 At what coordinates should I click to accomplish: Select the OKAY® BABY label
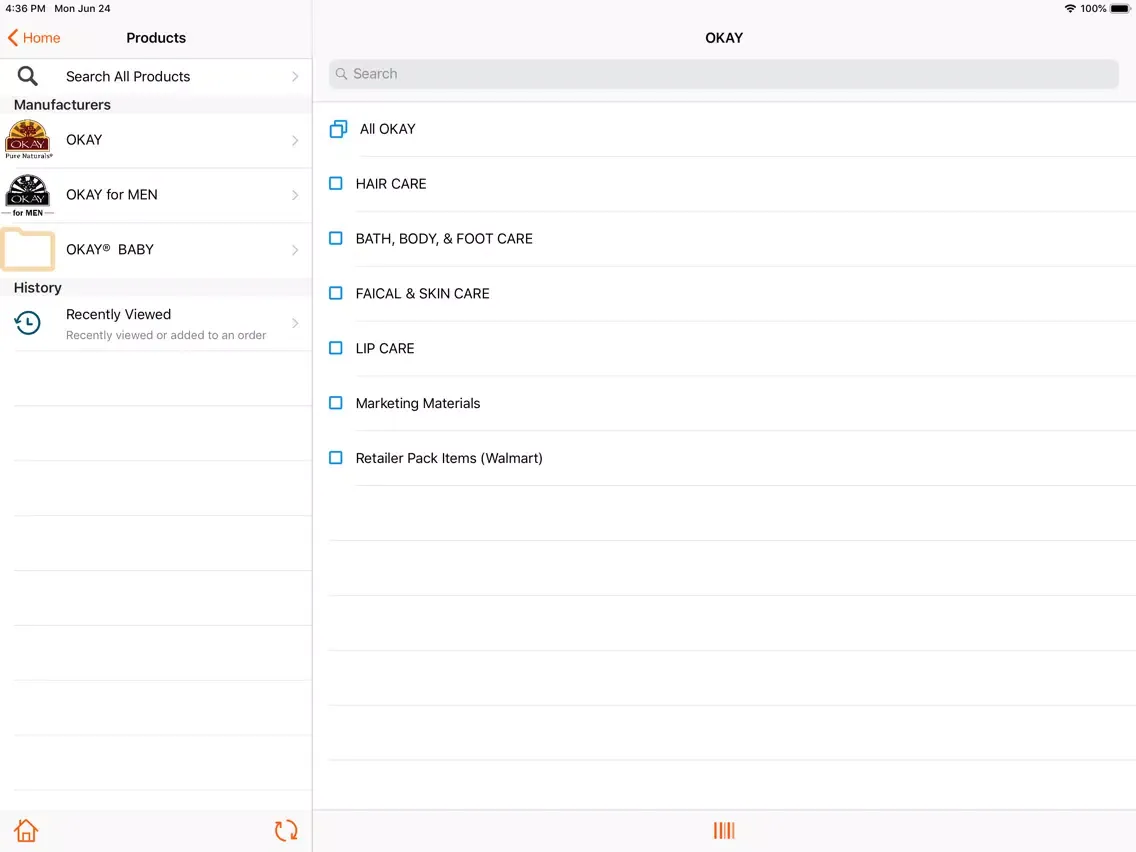pos(110,249)
